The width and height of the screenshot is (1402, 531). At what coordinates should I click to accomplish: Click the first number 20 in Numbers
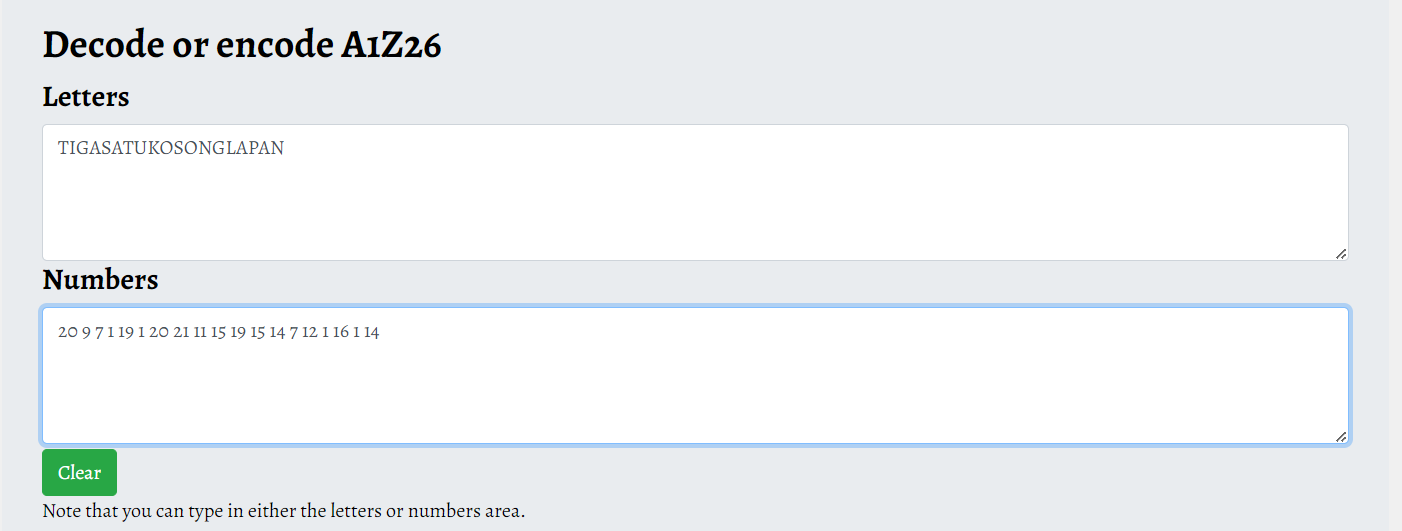(67, 332)
